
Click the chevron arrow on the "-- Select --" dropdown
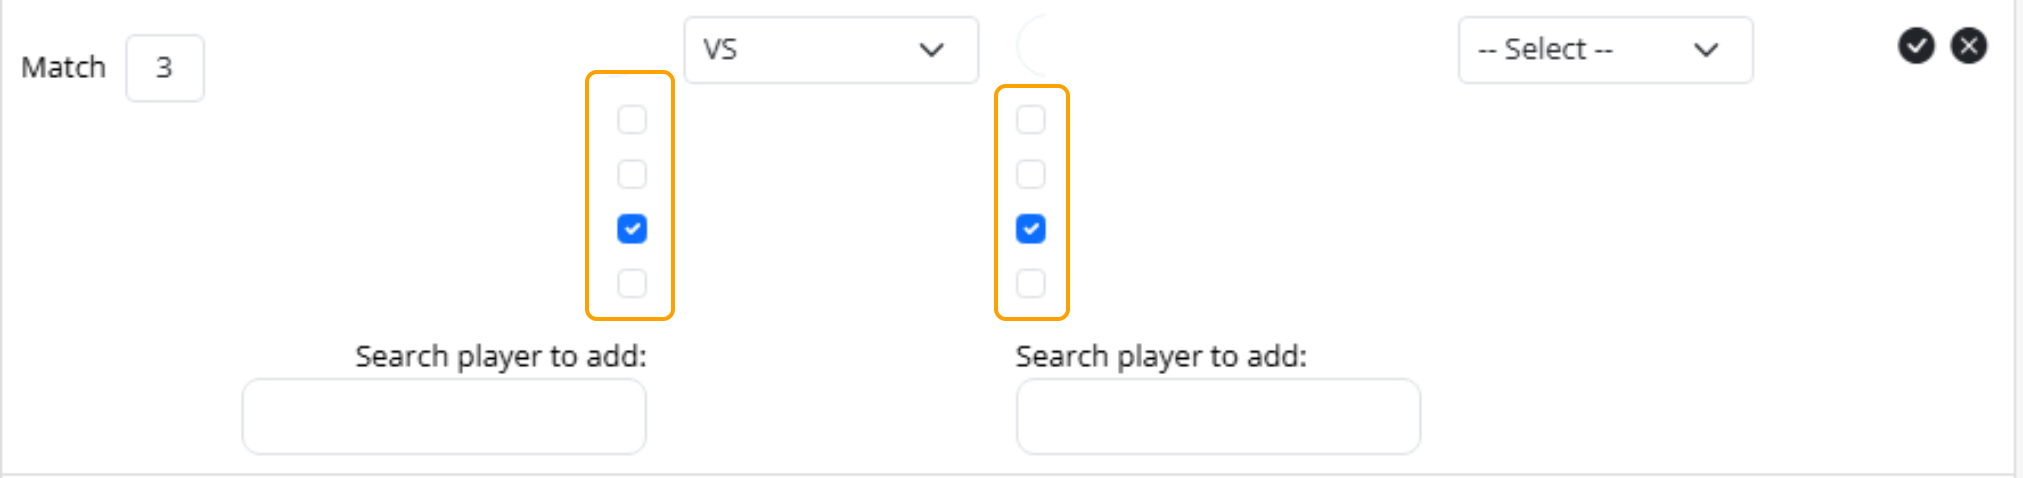tap(1706, 50)
